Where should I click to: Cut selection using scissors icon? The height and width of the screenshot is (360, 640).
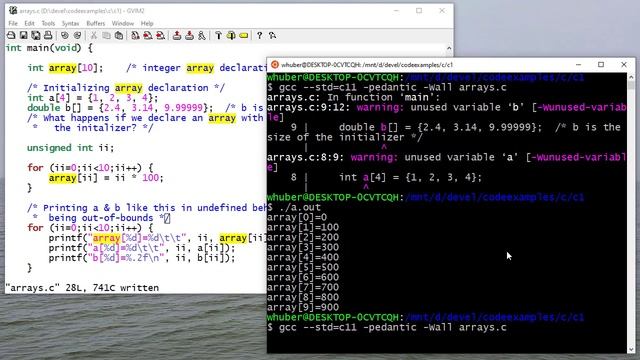(93, 36)
